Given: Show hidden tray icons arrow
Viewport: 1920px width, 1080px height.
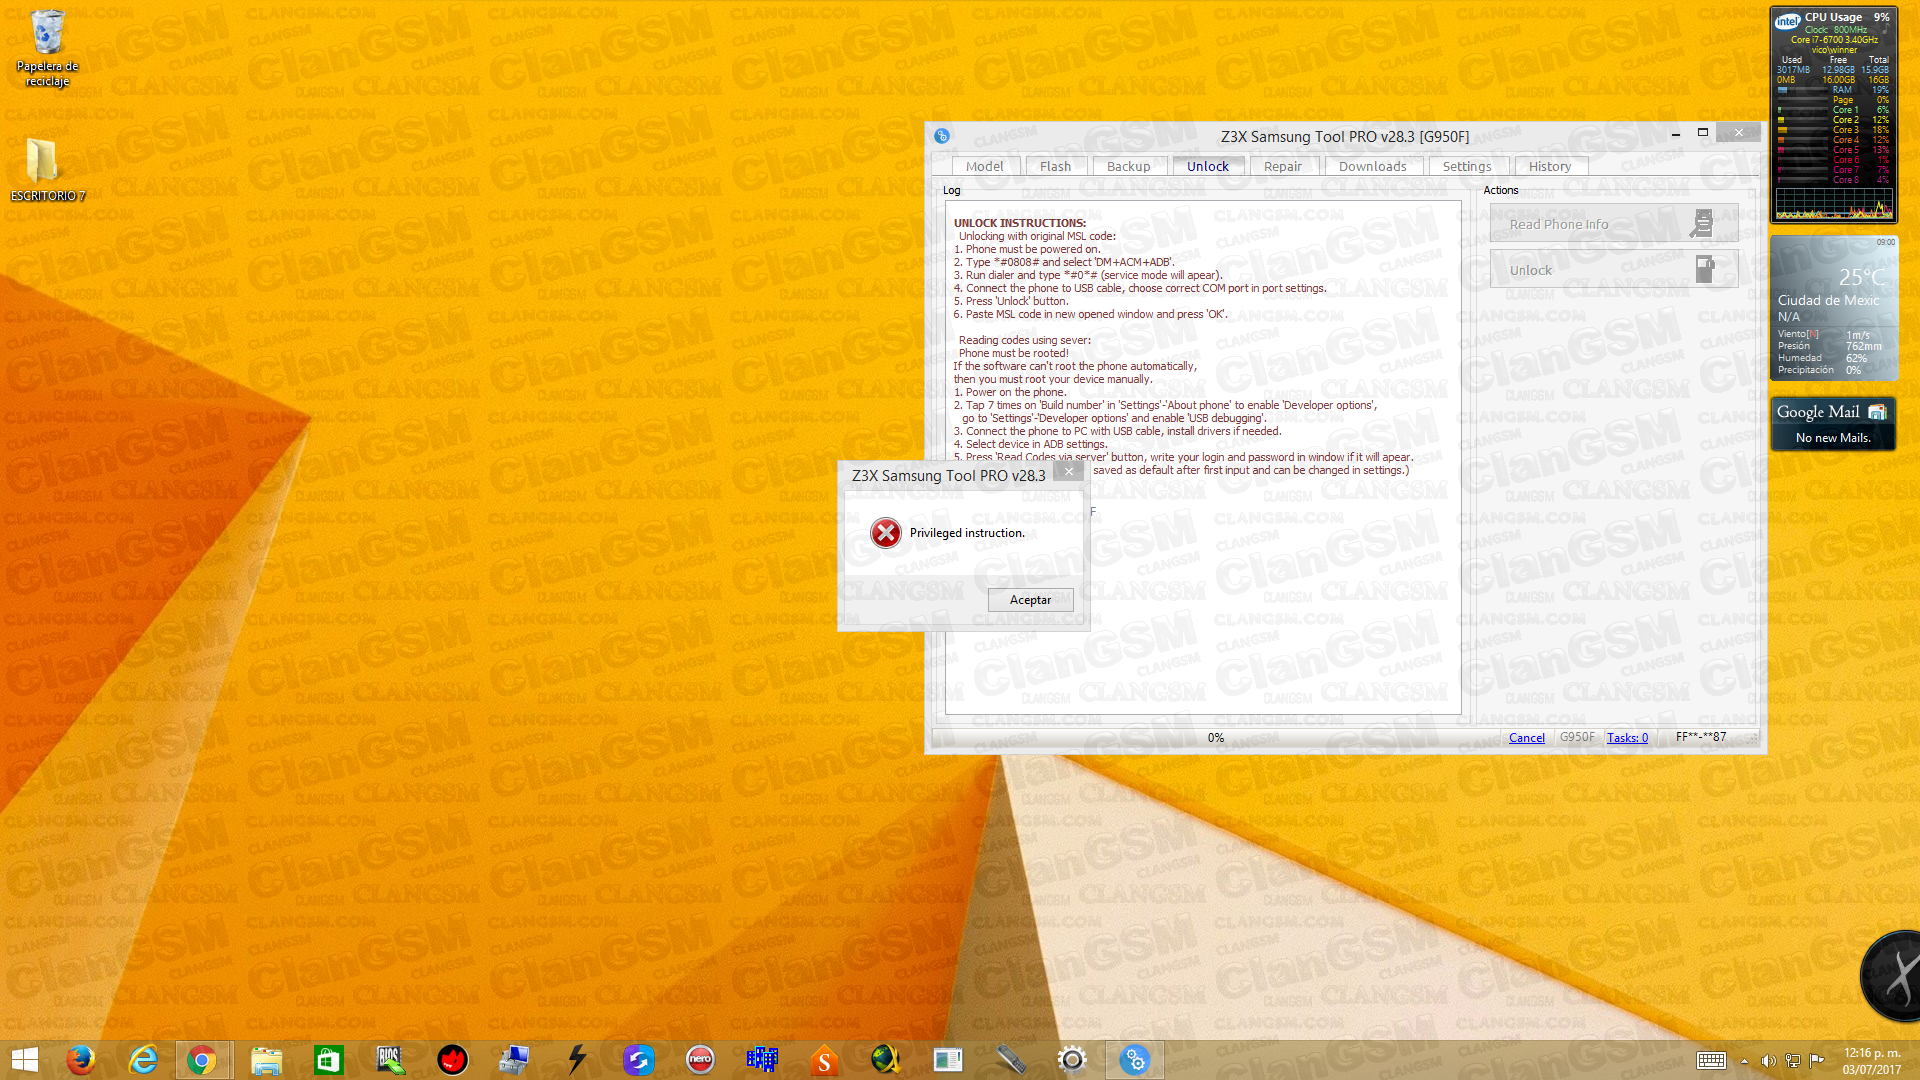Looking at the screenshot, I should coord(1744,1061).
